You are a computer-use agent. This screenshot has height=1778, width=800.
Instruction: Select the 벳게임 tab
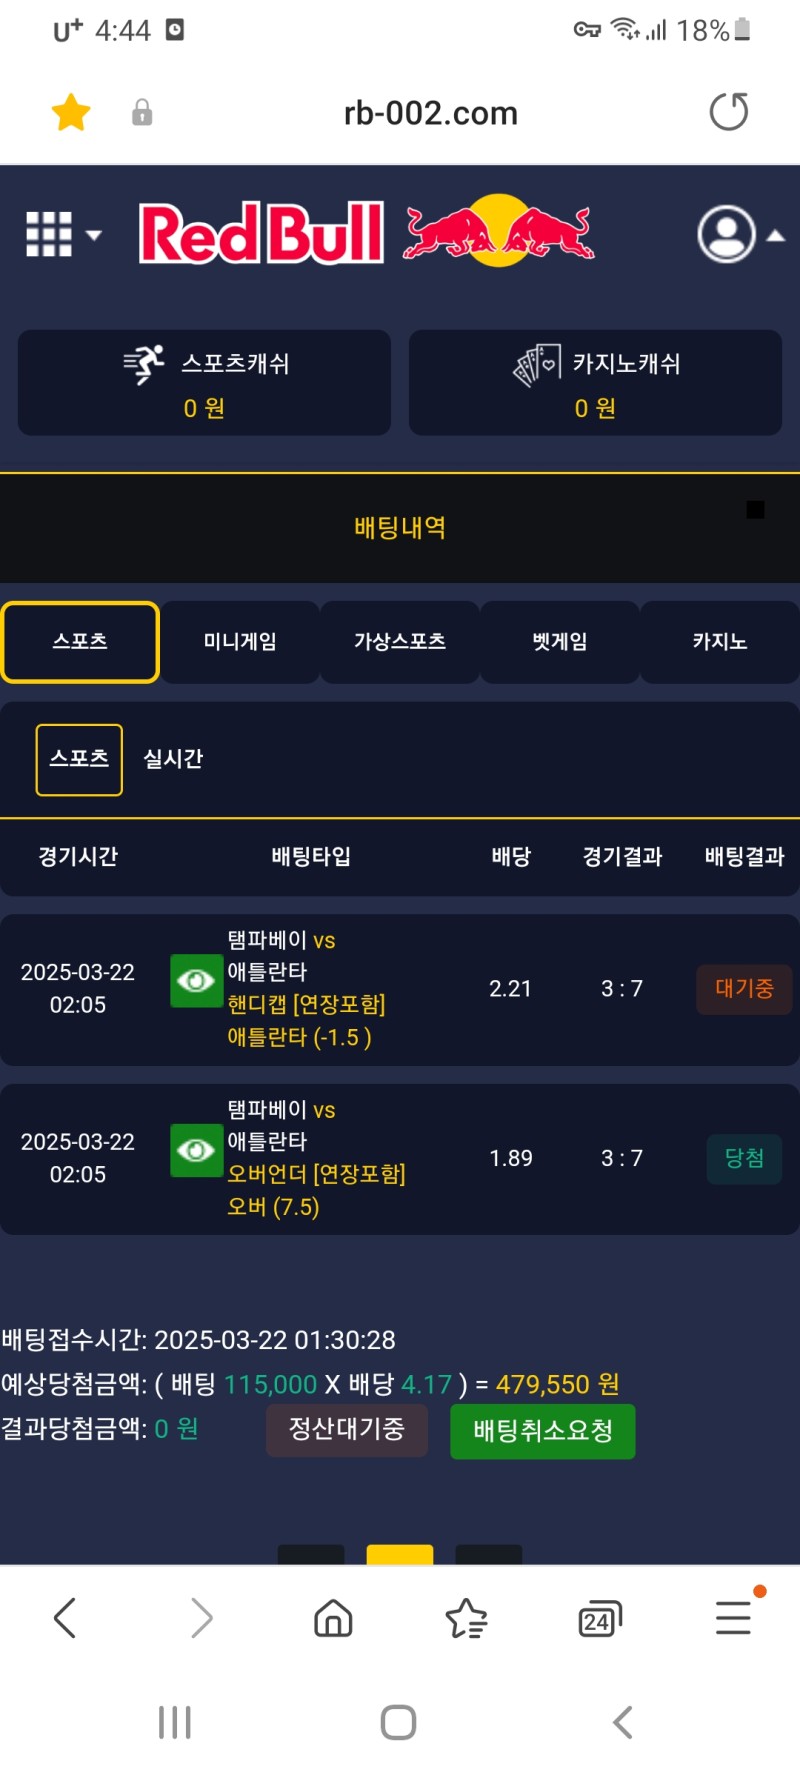point(560,642)
